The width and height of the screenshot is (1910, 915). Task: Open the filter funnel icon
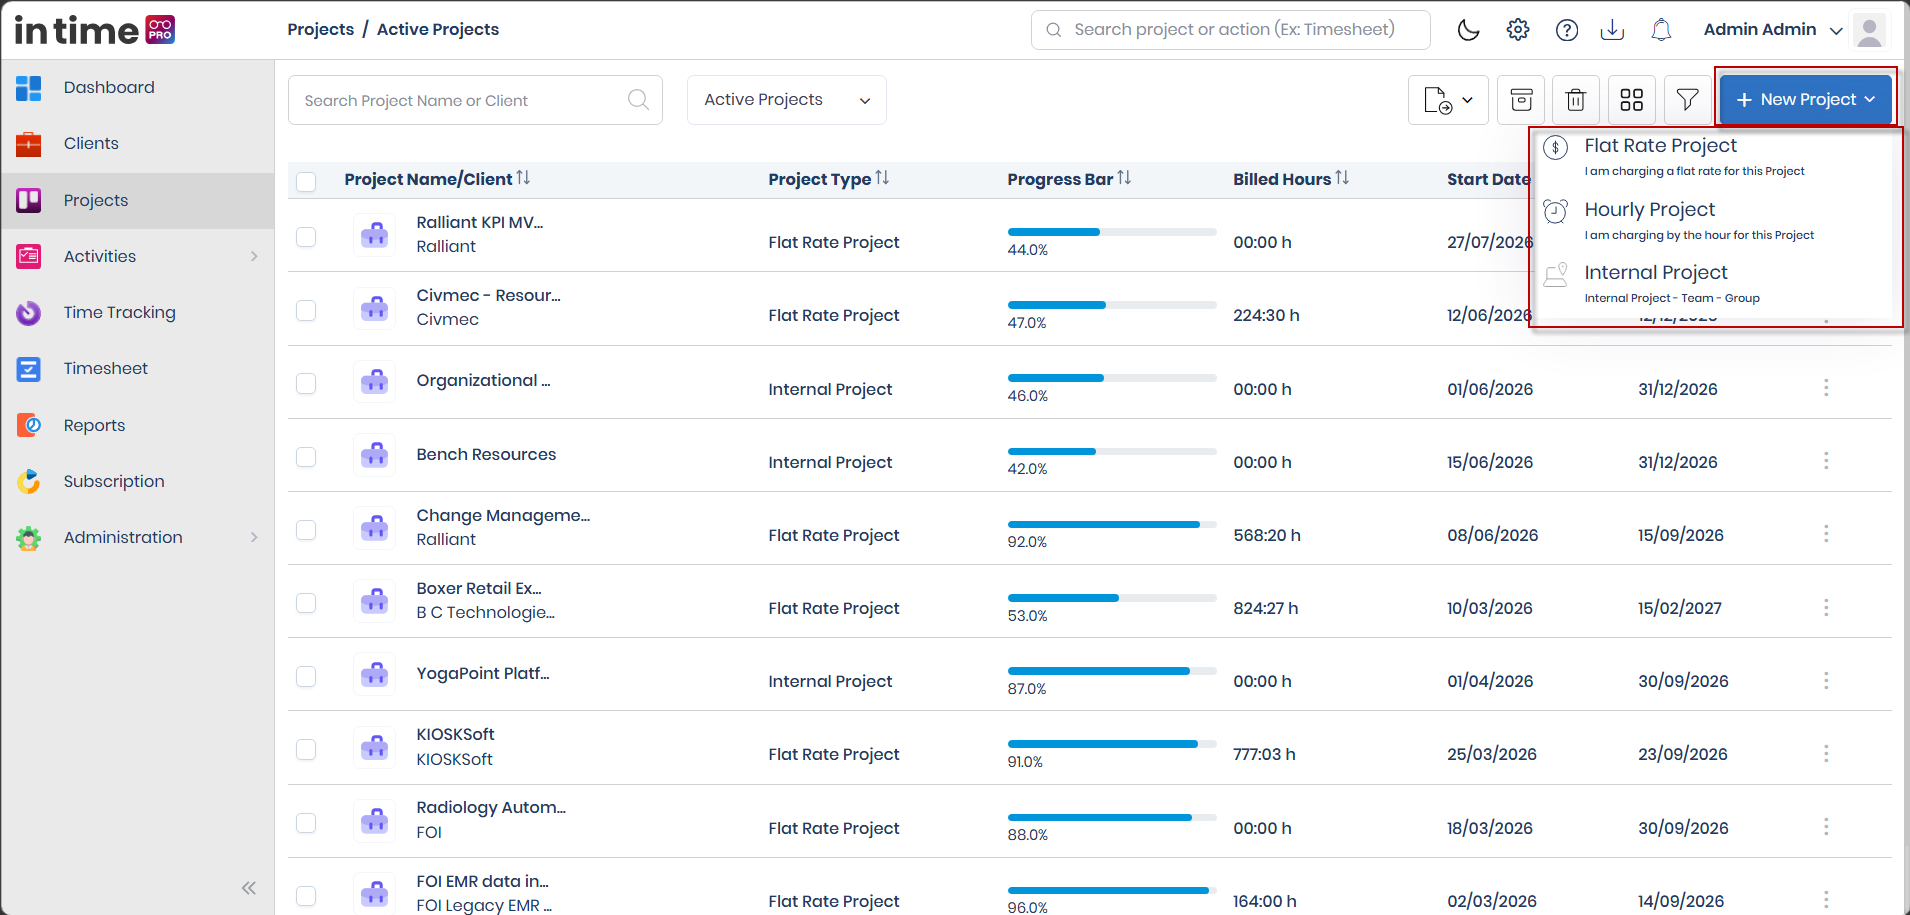[1688, 100]
